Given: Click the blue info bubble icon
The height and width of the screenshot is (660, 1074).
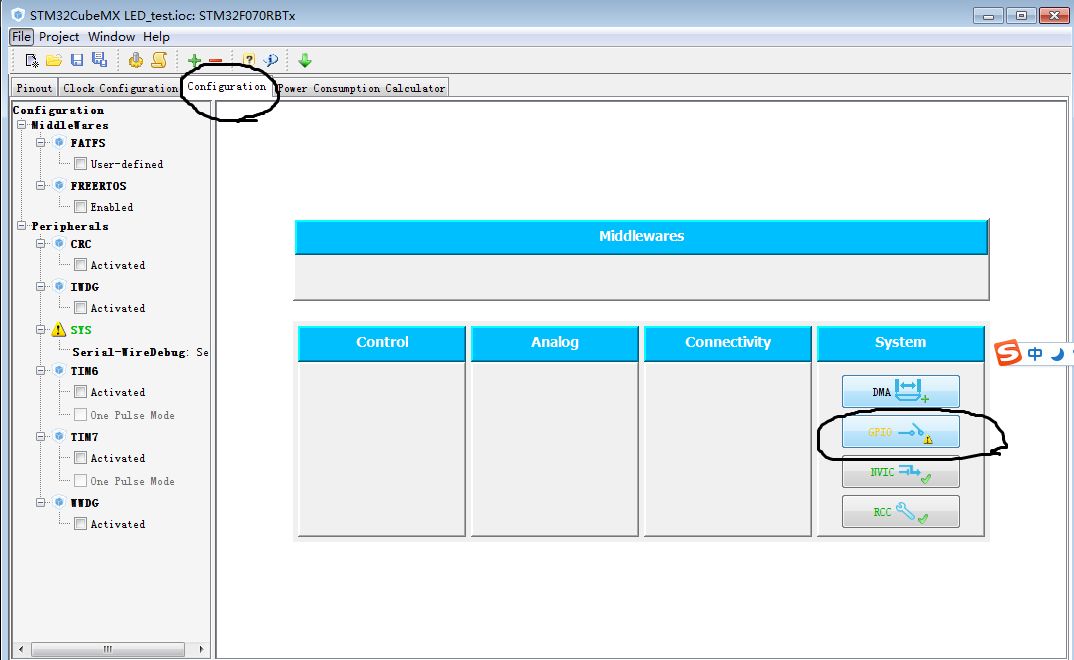Looking at the screenshot, I should click(271, 60).
